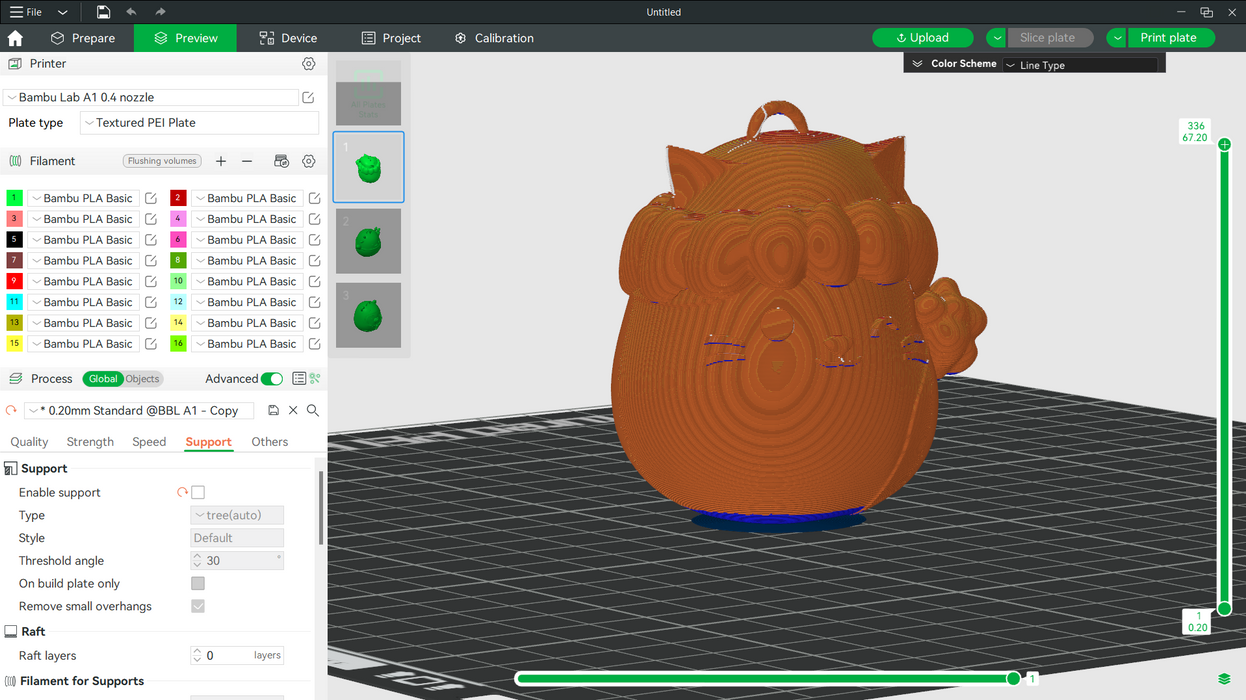Expand the Print plate dropdown arrow
This screenshot has height=700, width=1246.
click(x=1117, y=38)
